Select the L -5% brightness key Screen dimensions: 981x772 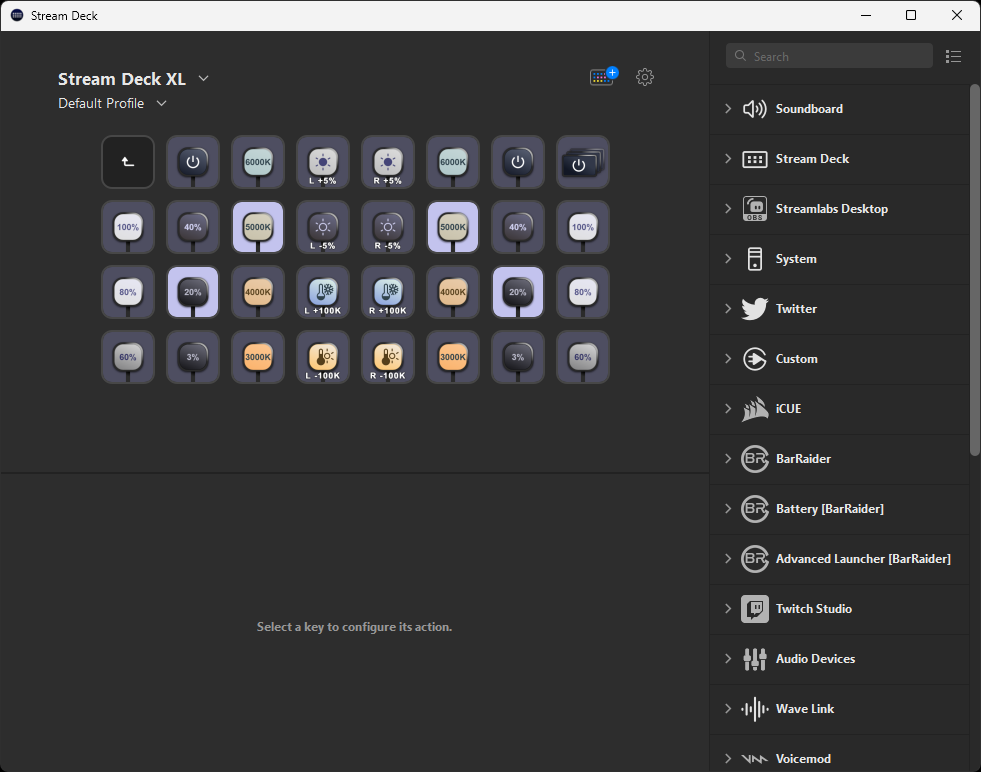click(323, 227)
